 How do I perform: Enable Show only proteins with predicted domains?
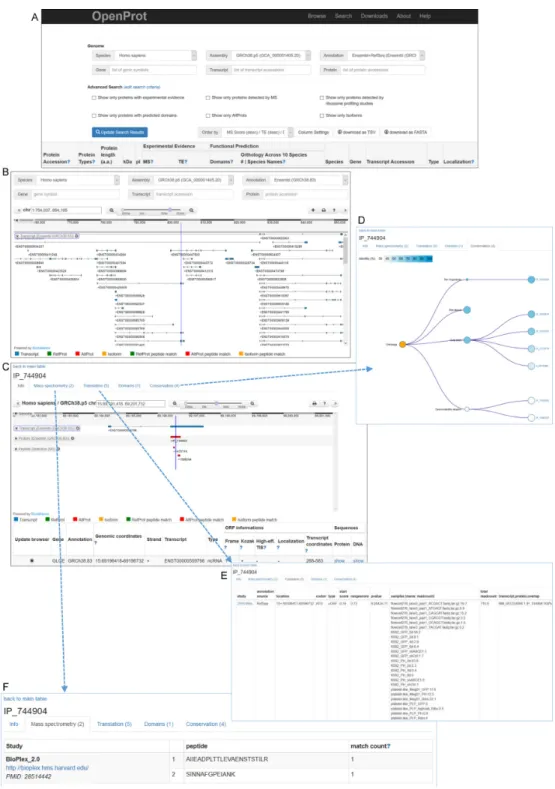pyautogui.click(x=94, y=116)
